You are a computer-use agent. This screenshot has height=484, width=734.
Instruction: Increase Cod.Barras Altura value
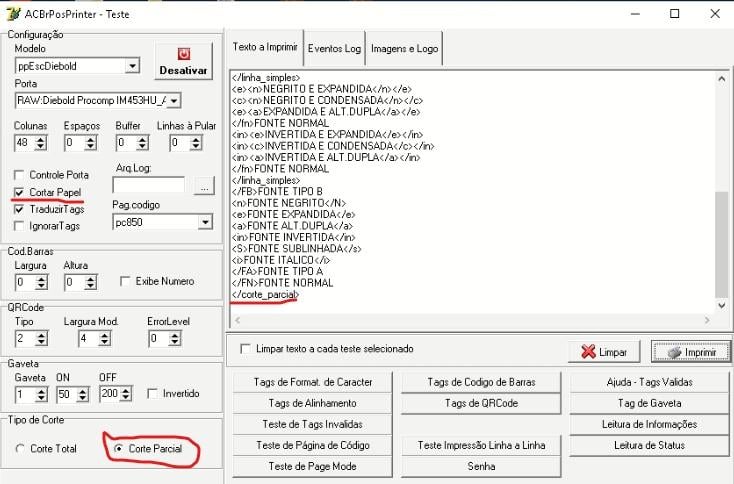[x=91, y=279]
